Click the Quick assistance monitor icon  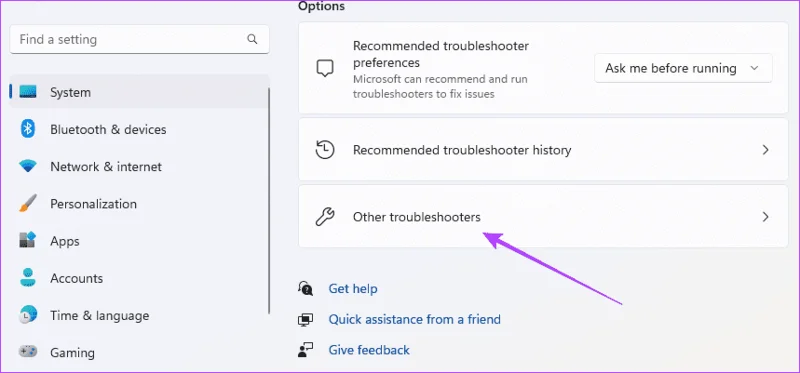click(305, 319)
